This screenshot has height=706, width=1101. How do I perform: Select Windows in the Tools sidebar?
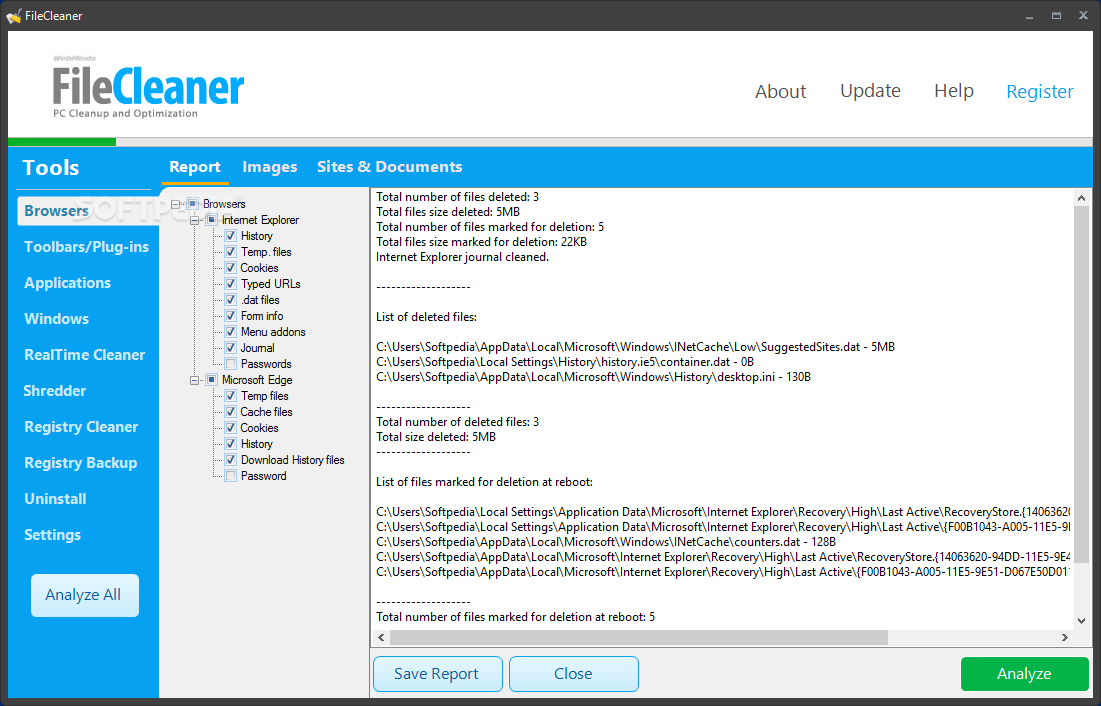click(x=56, y=319)
